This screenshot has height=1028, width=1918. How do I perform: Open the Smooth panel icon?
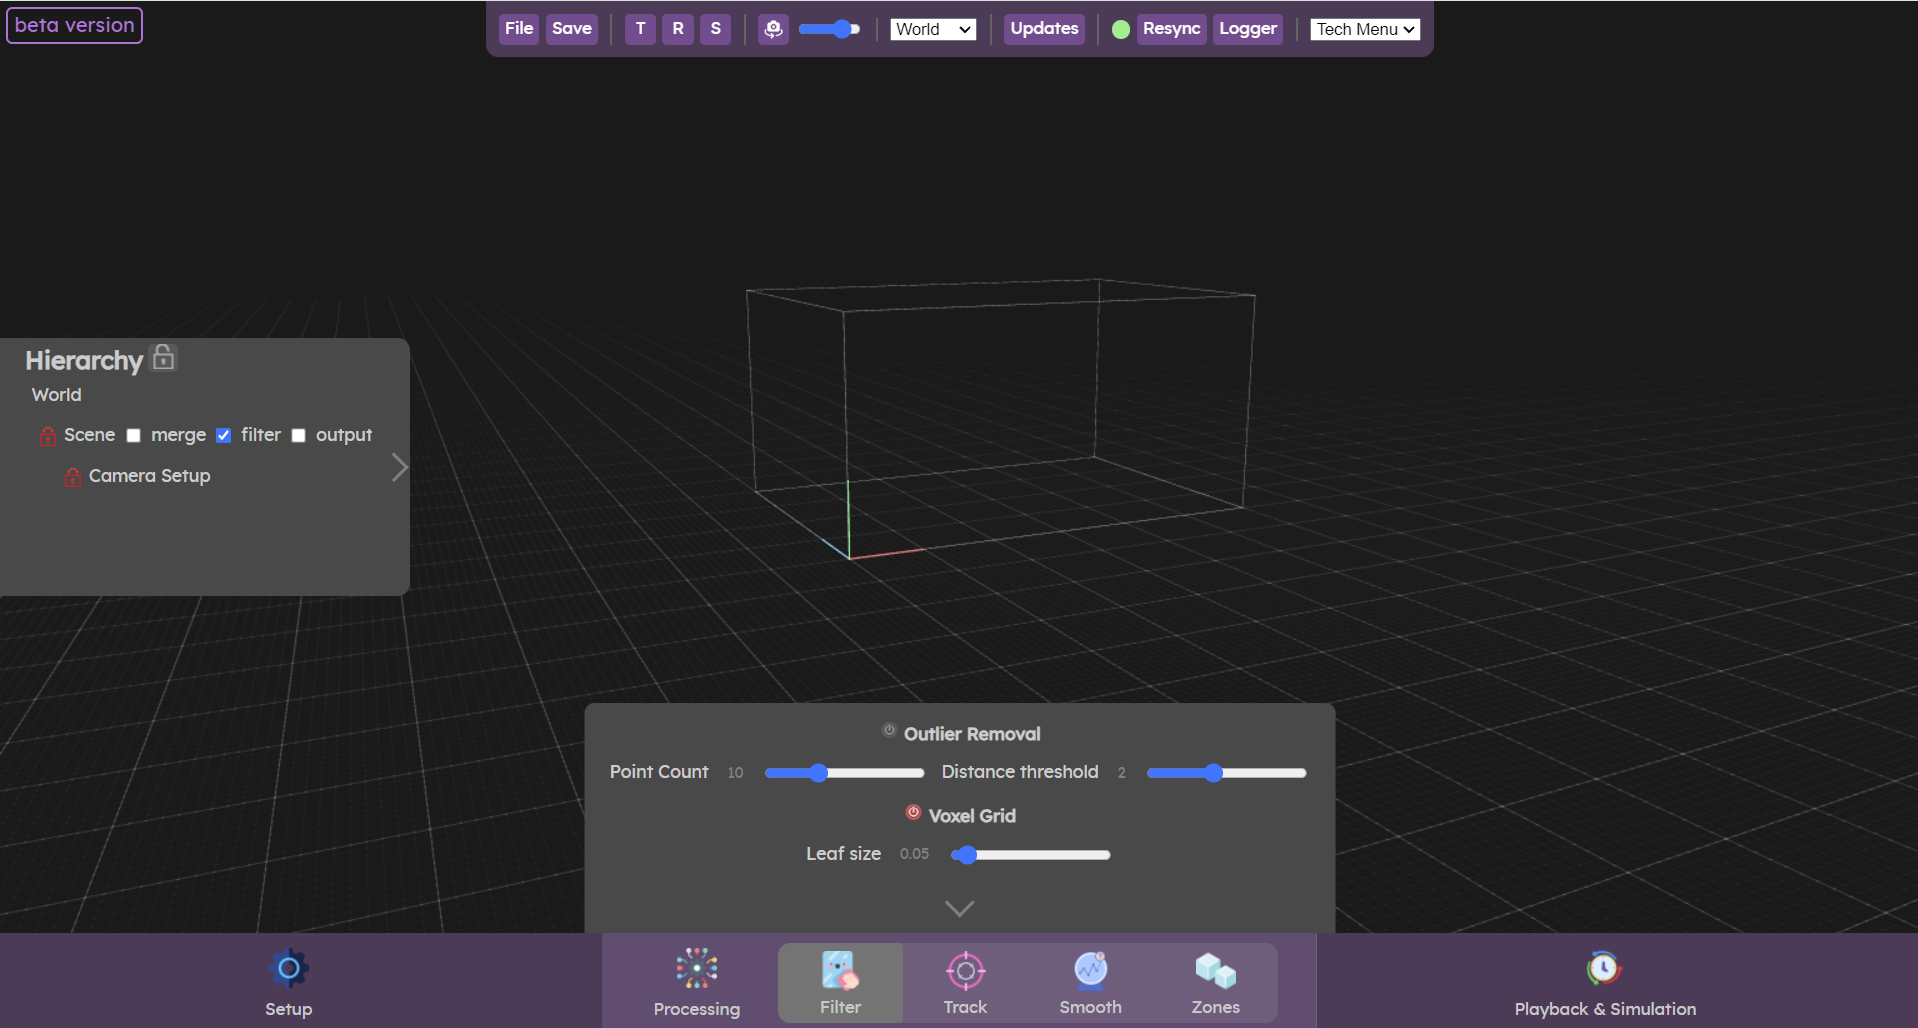(x=1090, y=969)
